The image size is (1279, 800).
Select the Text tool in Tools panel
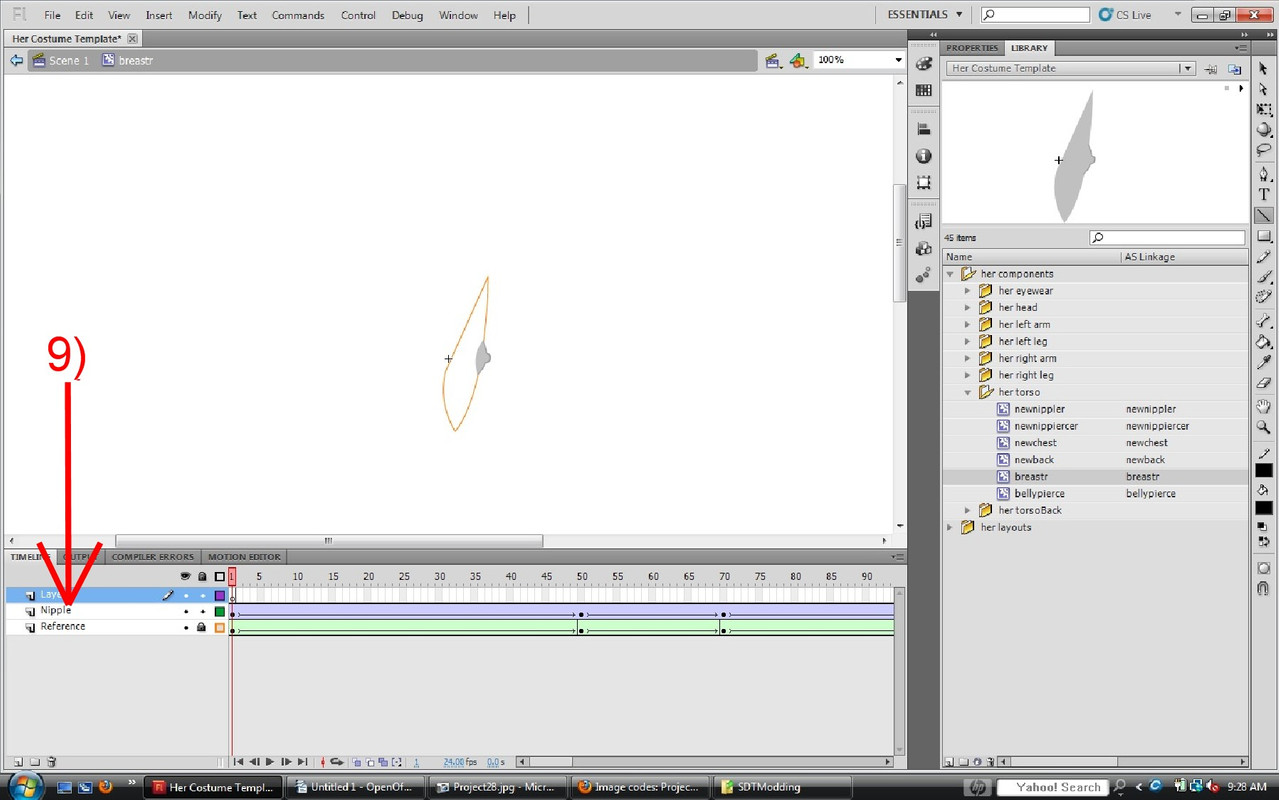pyautogui.click(x=1264, y=194)
